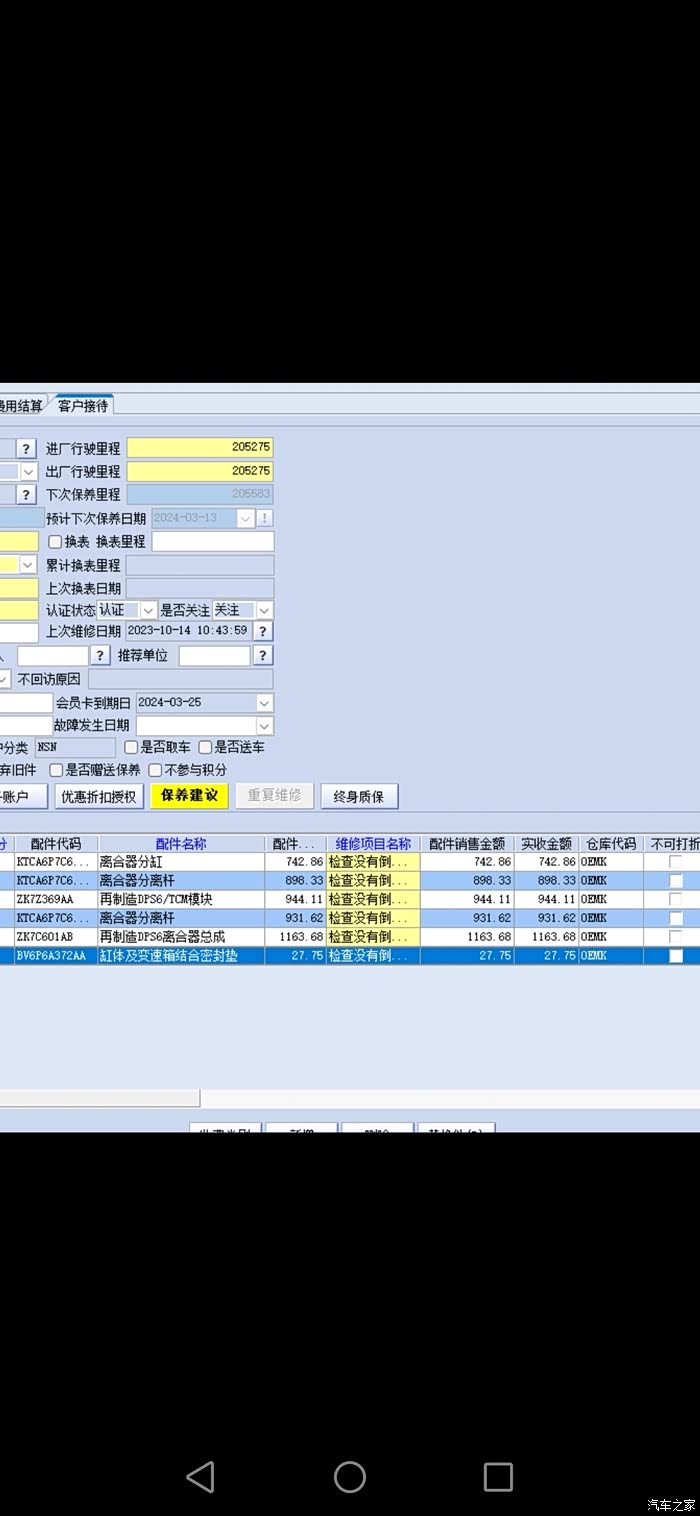Sort by the 配件名称 column header
Viewport: 700px width, 1516px height.
pyautogui.click(x=181, y=844)
